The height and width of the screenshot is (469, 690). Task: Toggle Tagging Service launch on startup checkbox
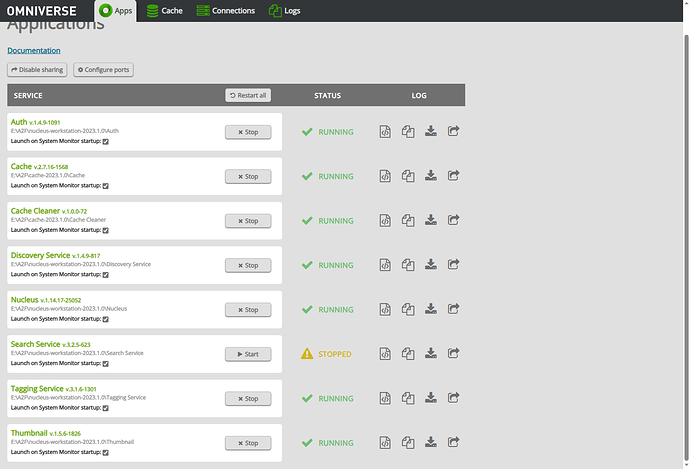point(106,408)
